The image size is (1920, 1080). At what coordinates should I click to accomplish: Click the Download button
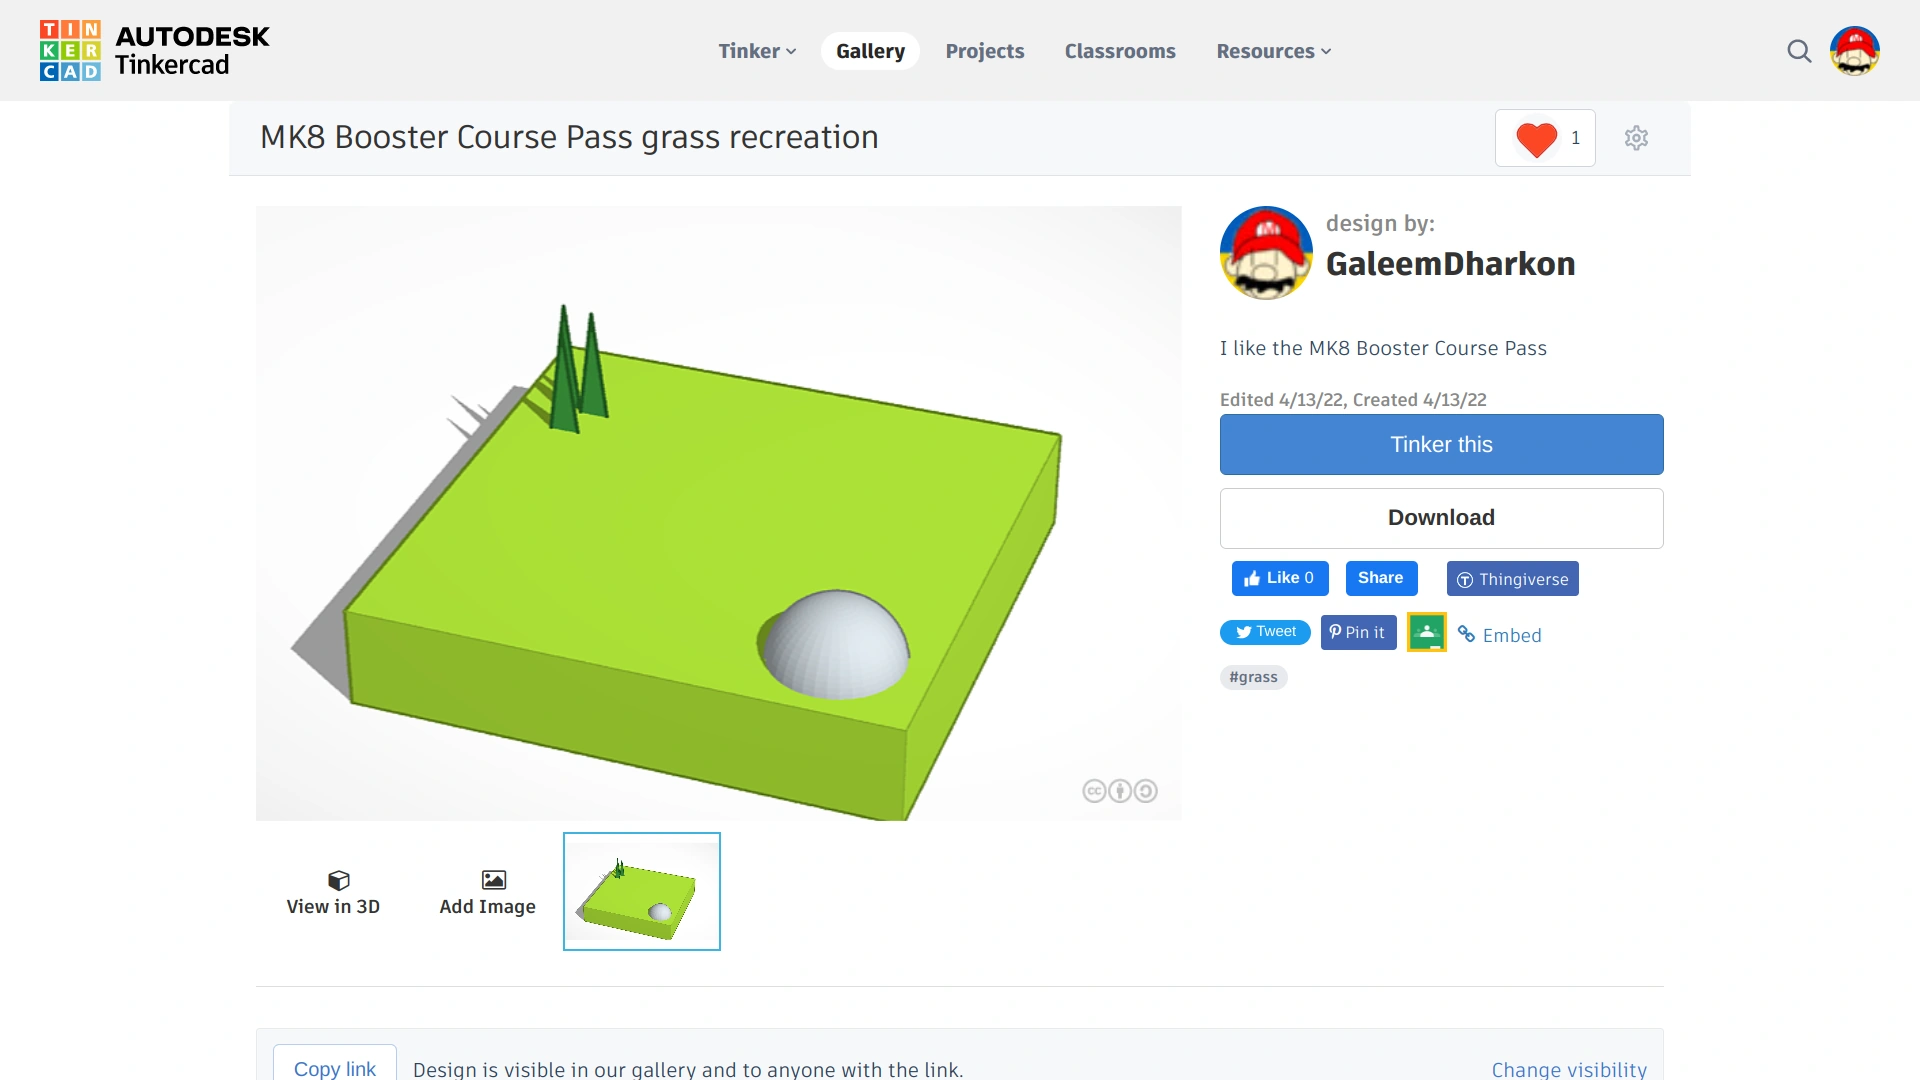(1441, 518)
